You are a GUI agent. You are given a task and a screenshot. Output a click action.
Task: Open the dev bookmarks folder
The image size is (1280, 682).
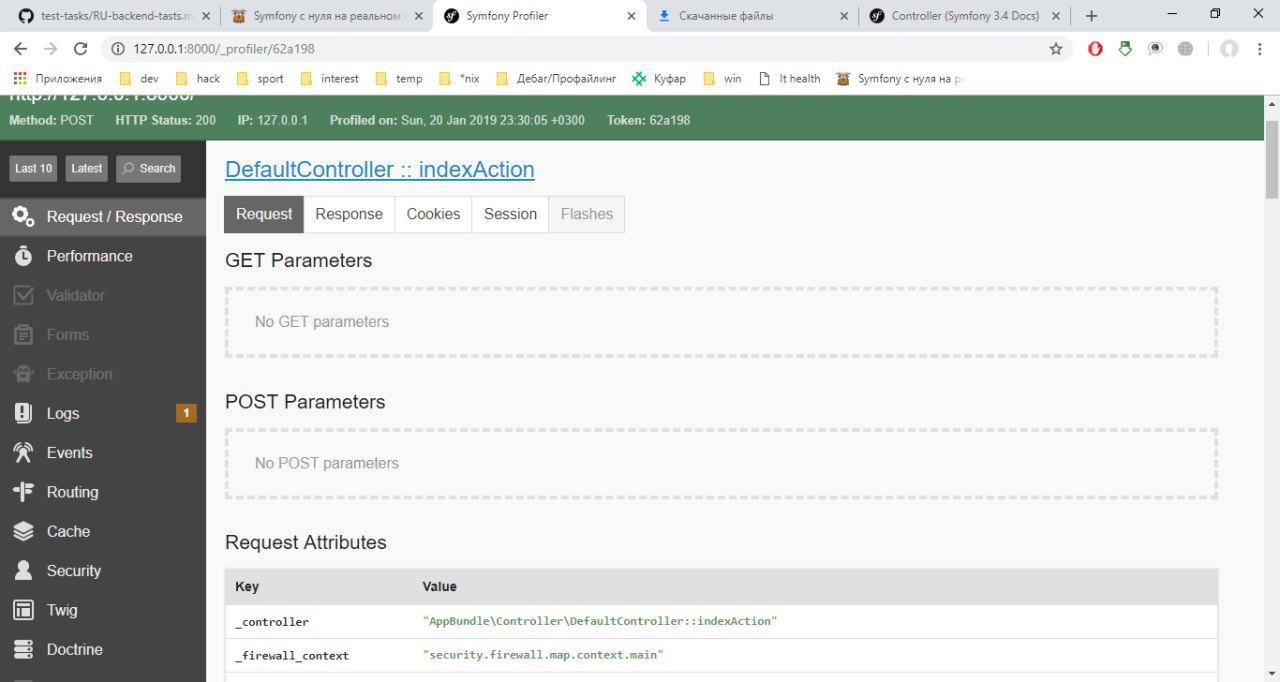click(x=139, y=78)
